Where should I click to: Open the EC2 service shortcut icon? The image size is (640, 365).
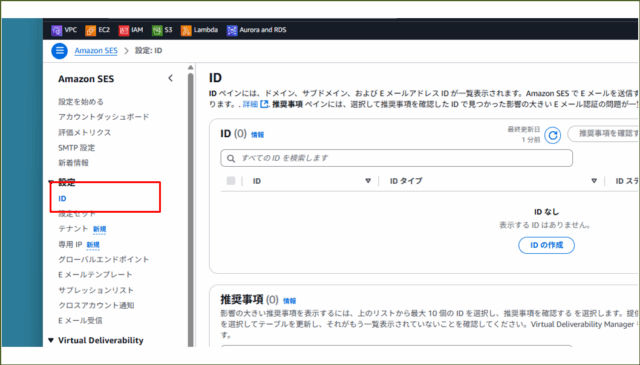coord(90,30)
